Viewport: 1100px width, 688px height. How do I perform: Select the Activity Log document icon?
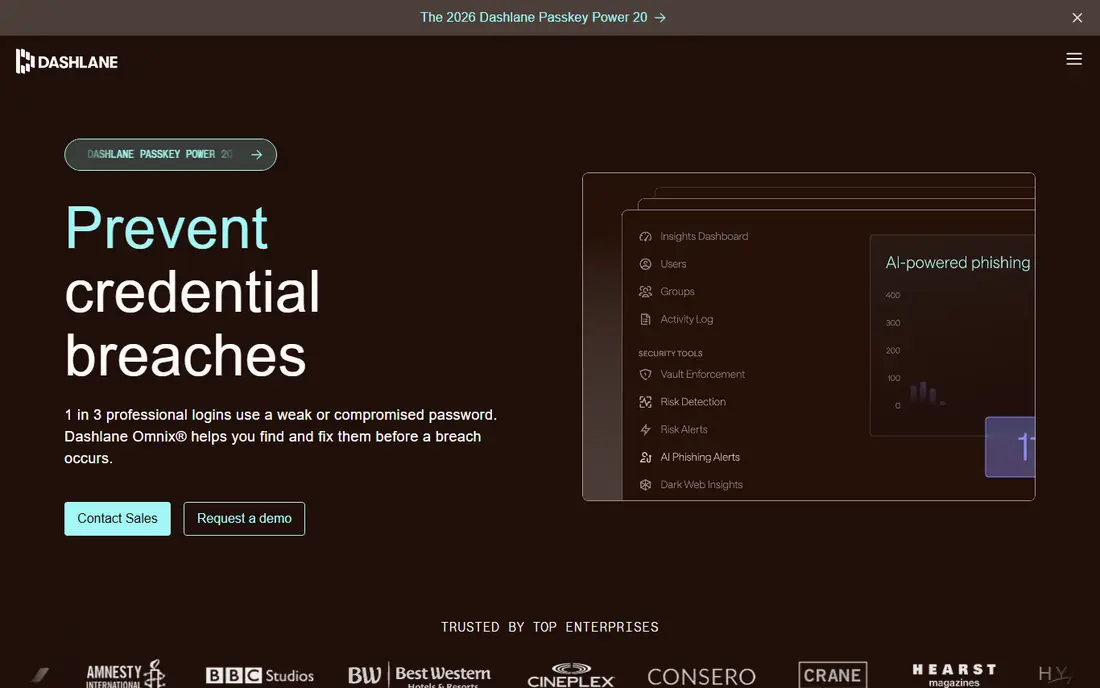point(645,319)
